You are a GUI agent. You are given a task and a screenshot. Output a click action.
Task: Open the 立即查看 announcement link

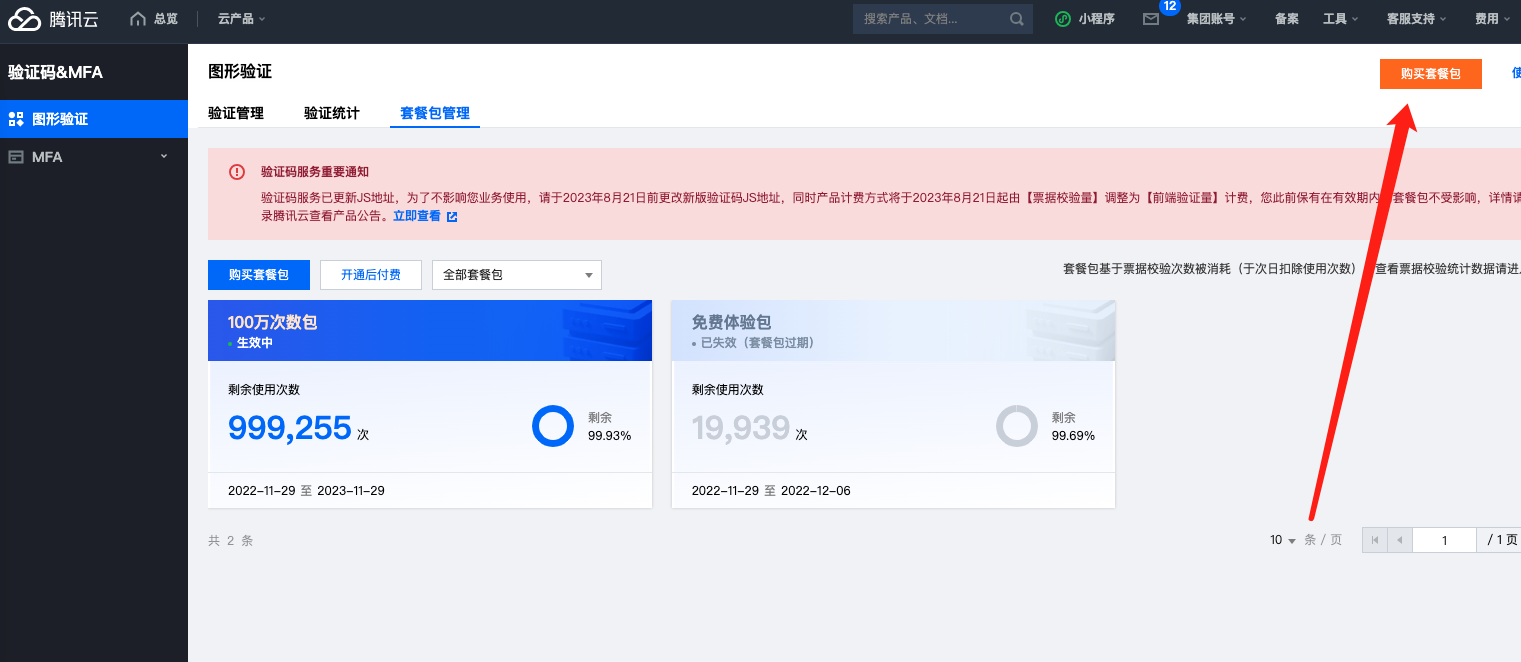417,216
